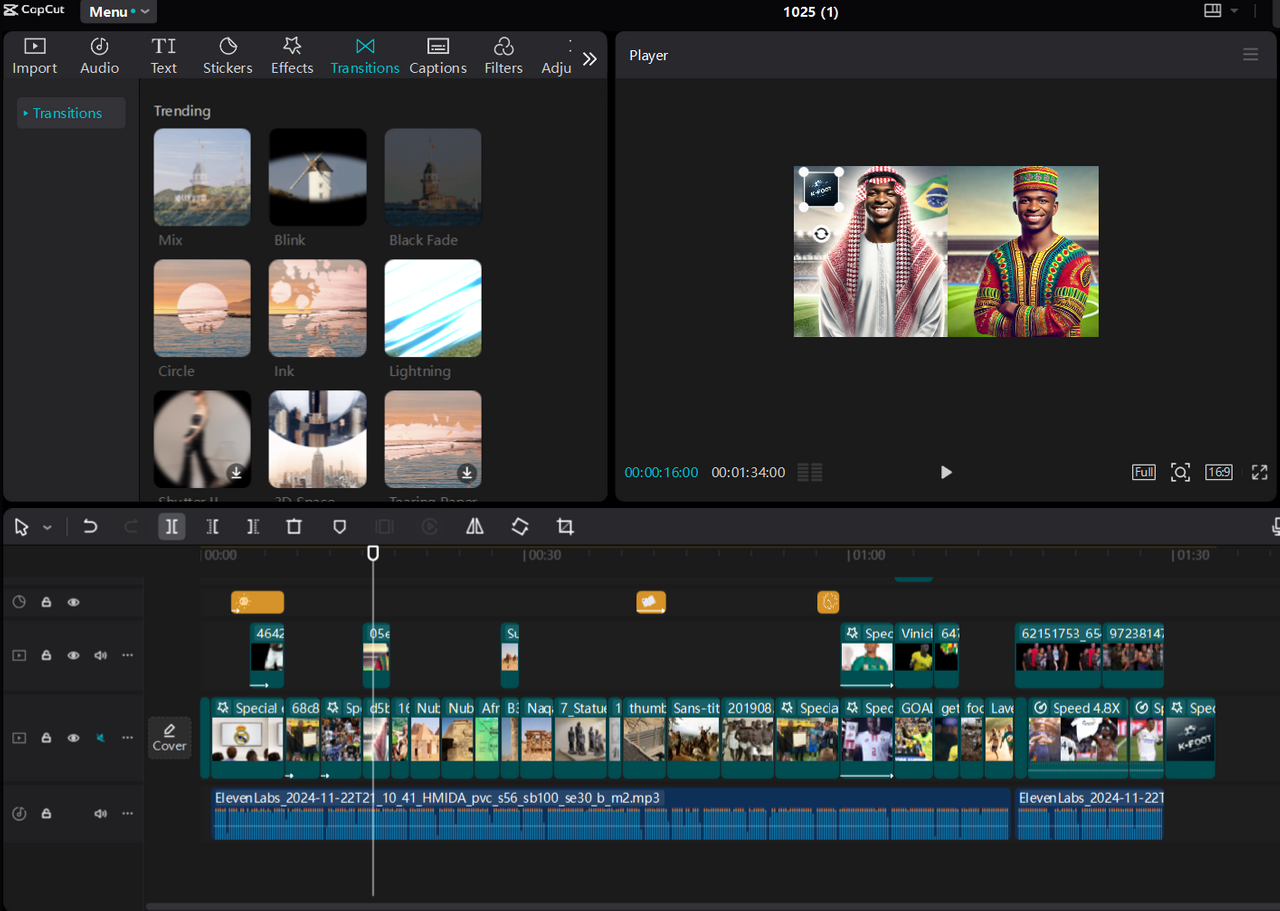Screen dimensions: 1280x911
Task: Lock the upper video overlay track
Action: (46, 656)
